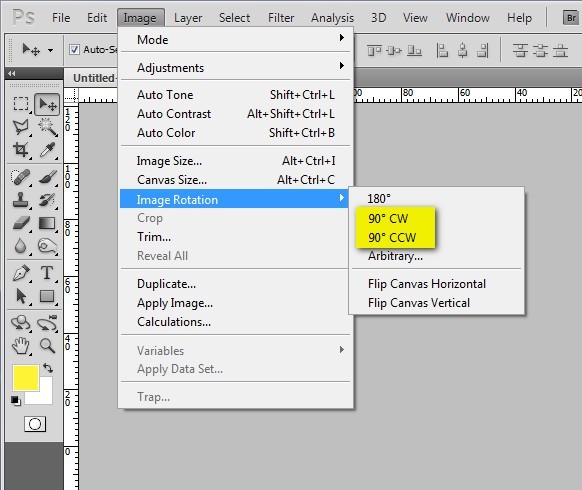Launch Bridge with the Br button
582x490 pixels.
[x=571, y=17]
